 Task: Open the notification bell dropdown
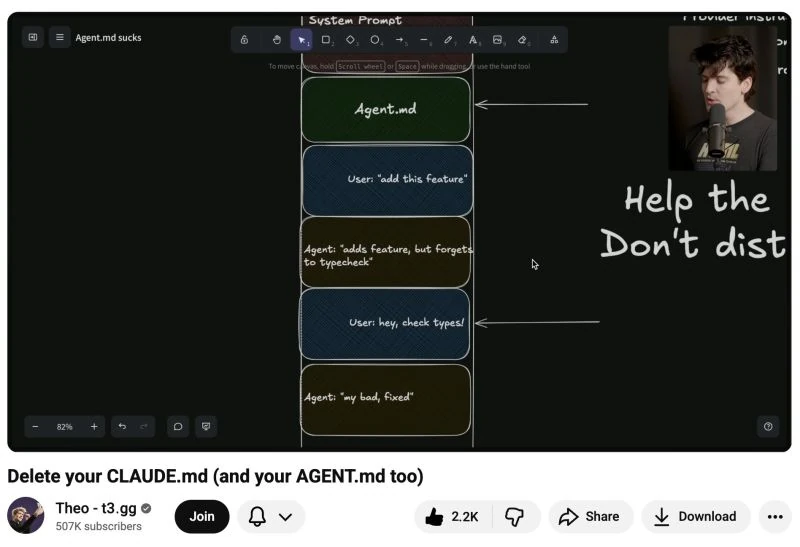pyautogui.click(x=271, y=516)
